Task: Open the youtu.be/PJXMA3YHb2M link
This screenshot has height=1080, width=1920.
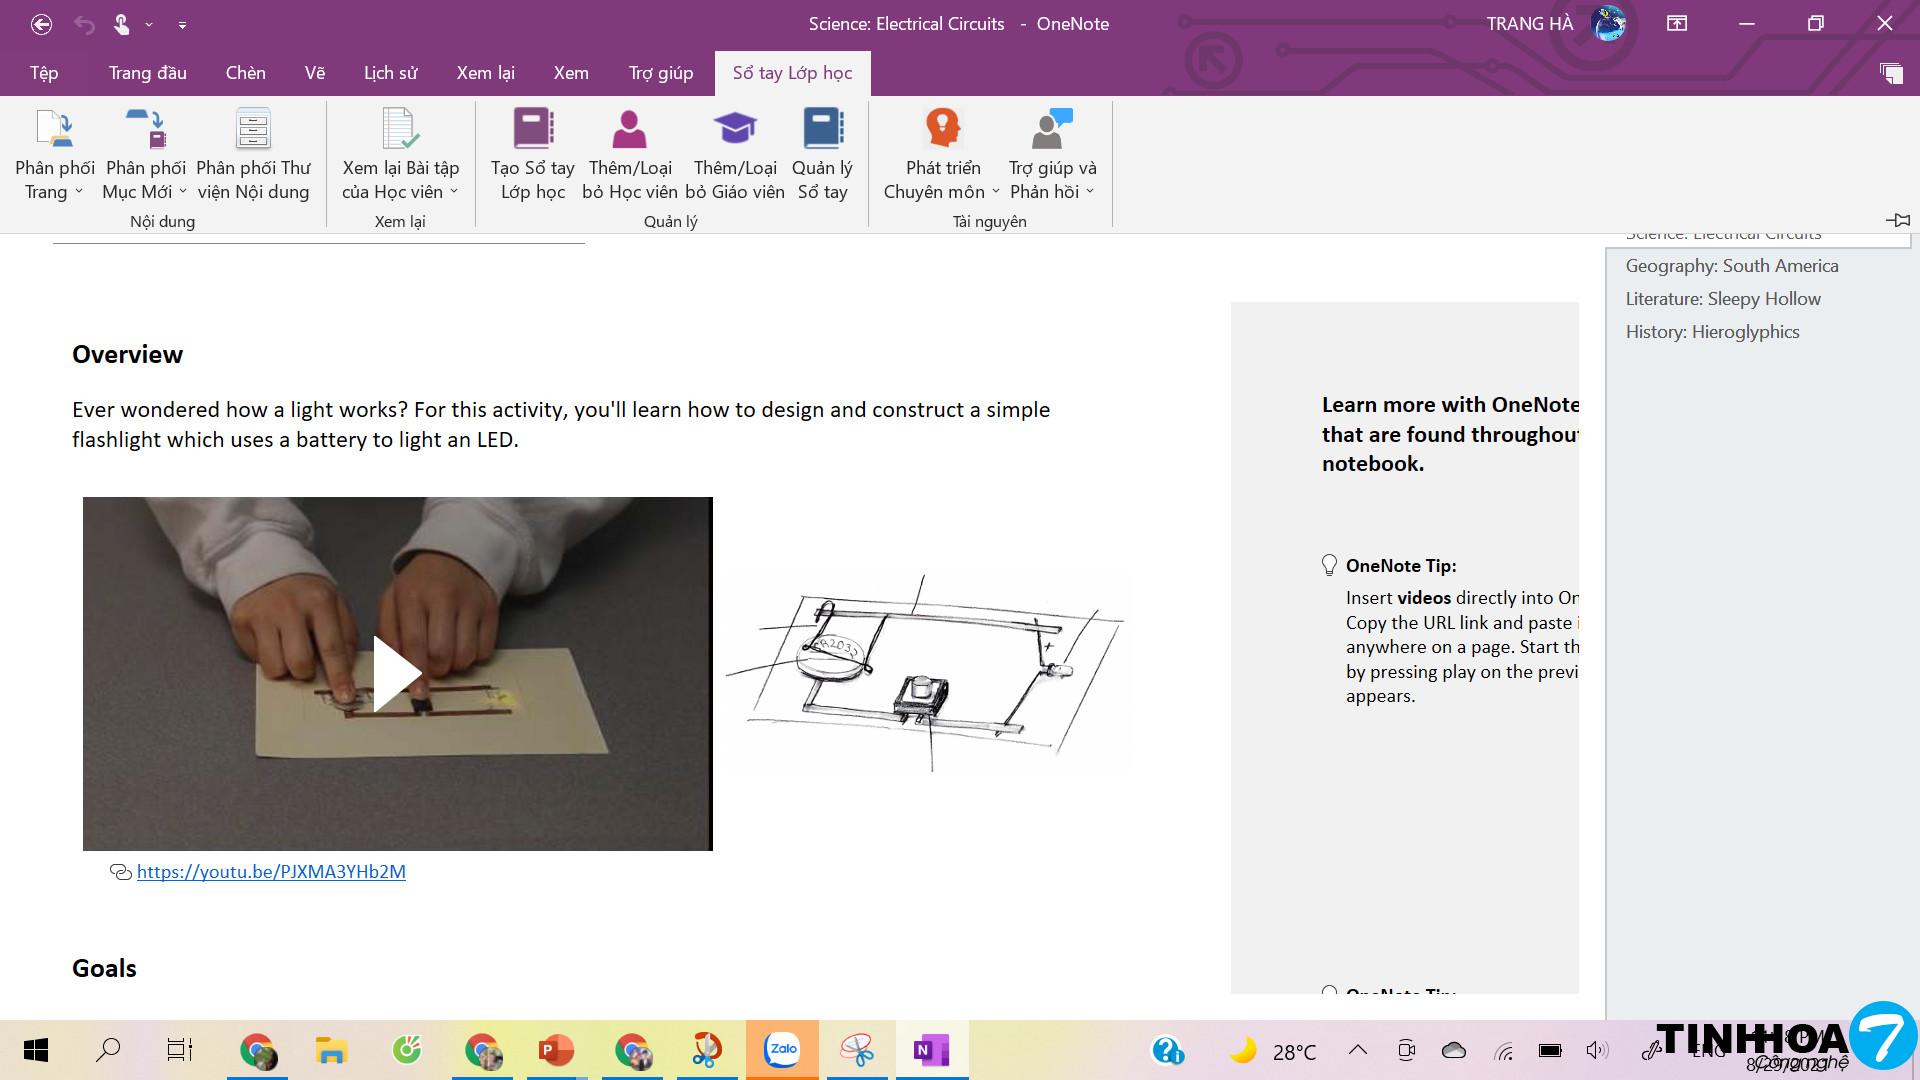Action: point(271,872)
